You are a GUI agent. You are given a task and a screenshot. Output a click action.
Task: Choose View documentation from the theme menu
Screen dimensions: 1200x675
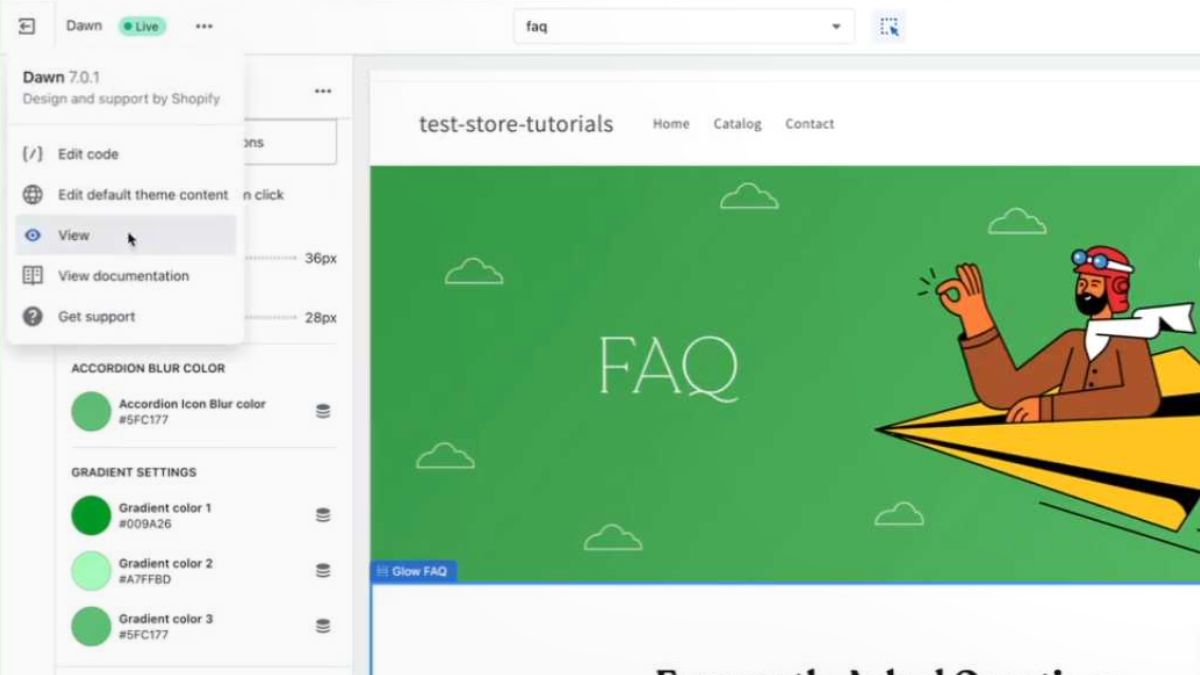click(124, 276)
